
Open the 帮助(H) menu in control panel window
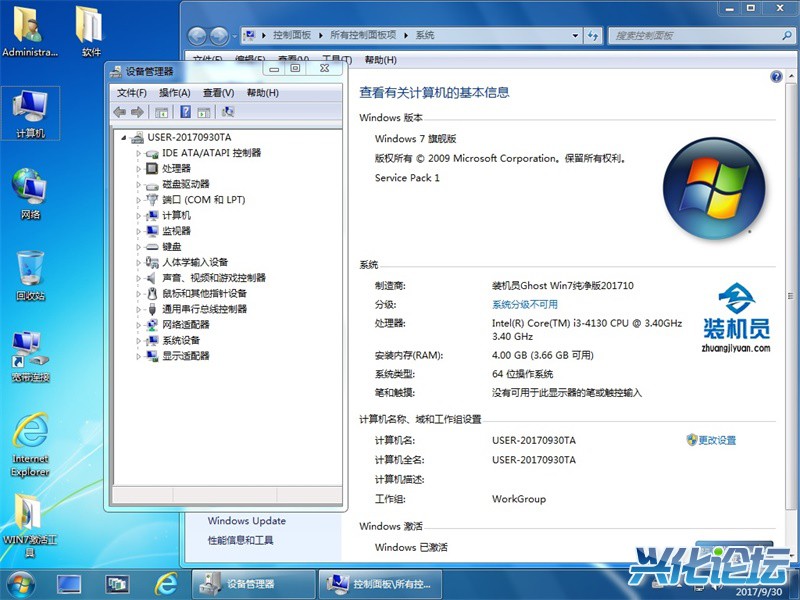click(381, 60)
